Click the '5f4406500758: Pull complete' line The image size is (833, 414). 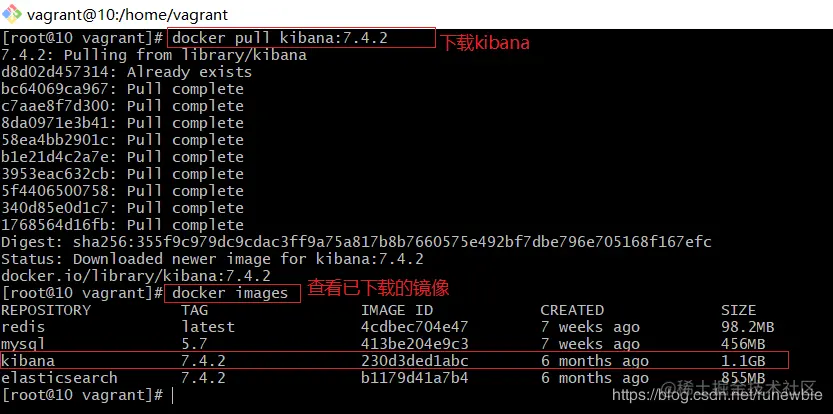pyautogui.click(x=122, y=191)
